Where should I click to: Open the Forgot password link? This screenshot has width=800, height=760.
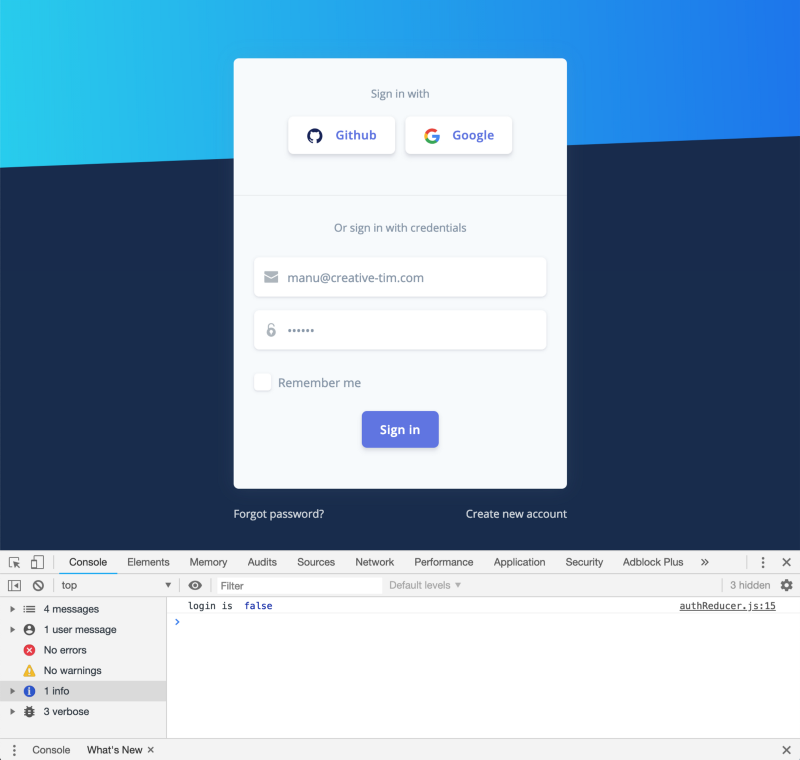coord(279,514)
